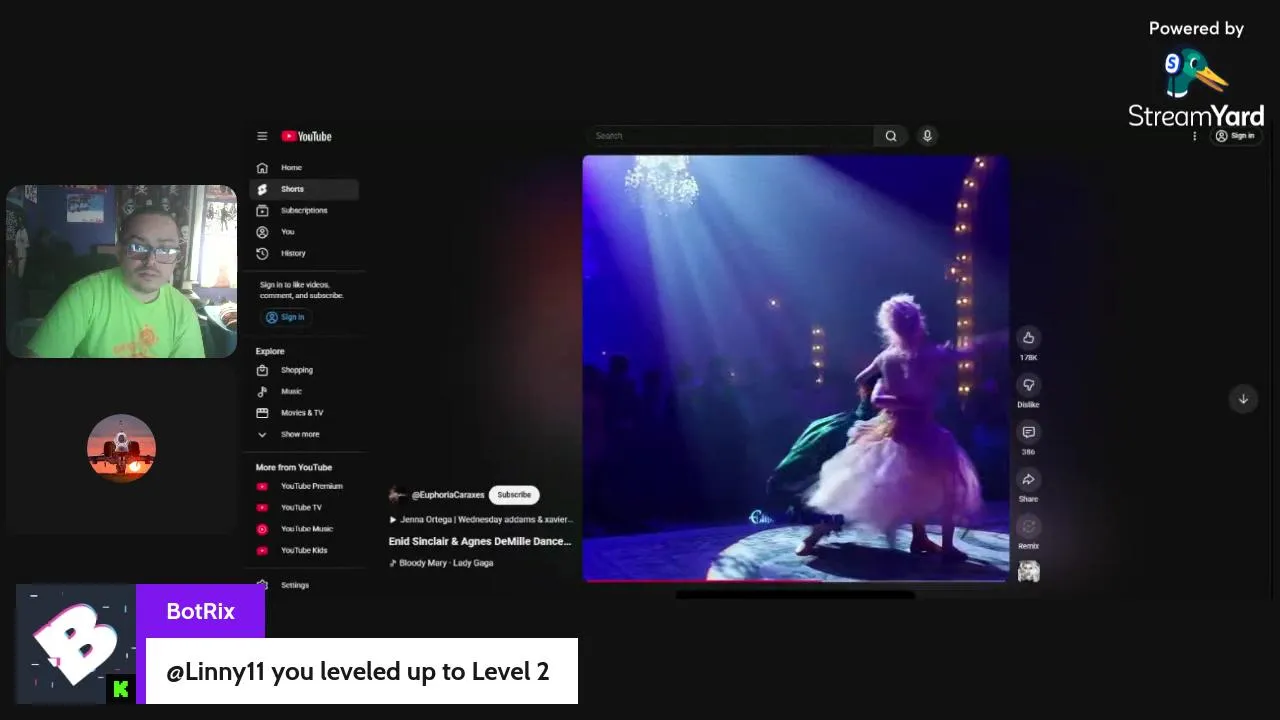Open the YouTube hamburger guide menu
This screenshot has width=1280, height=720.
tap(262, 136)
